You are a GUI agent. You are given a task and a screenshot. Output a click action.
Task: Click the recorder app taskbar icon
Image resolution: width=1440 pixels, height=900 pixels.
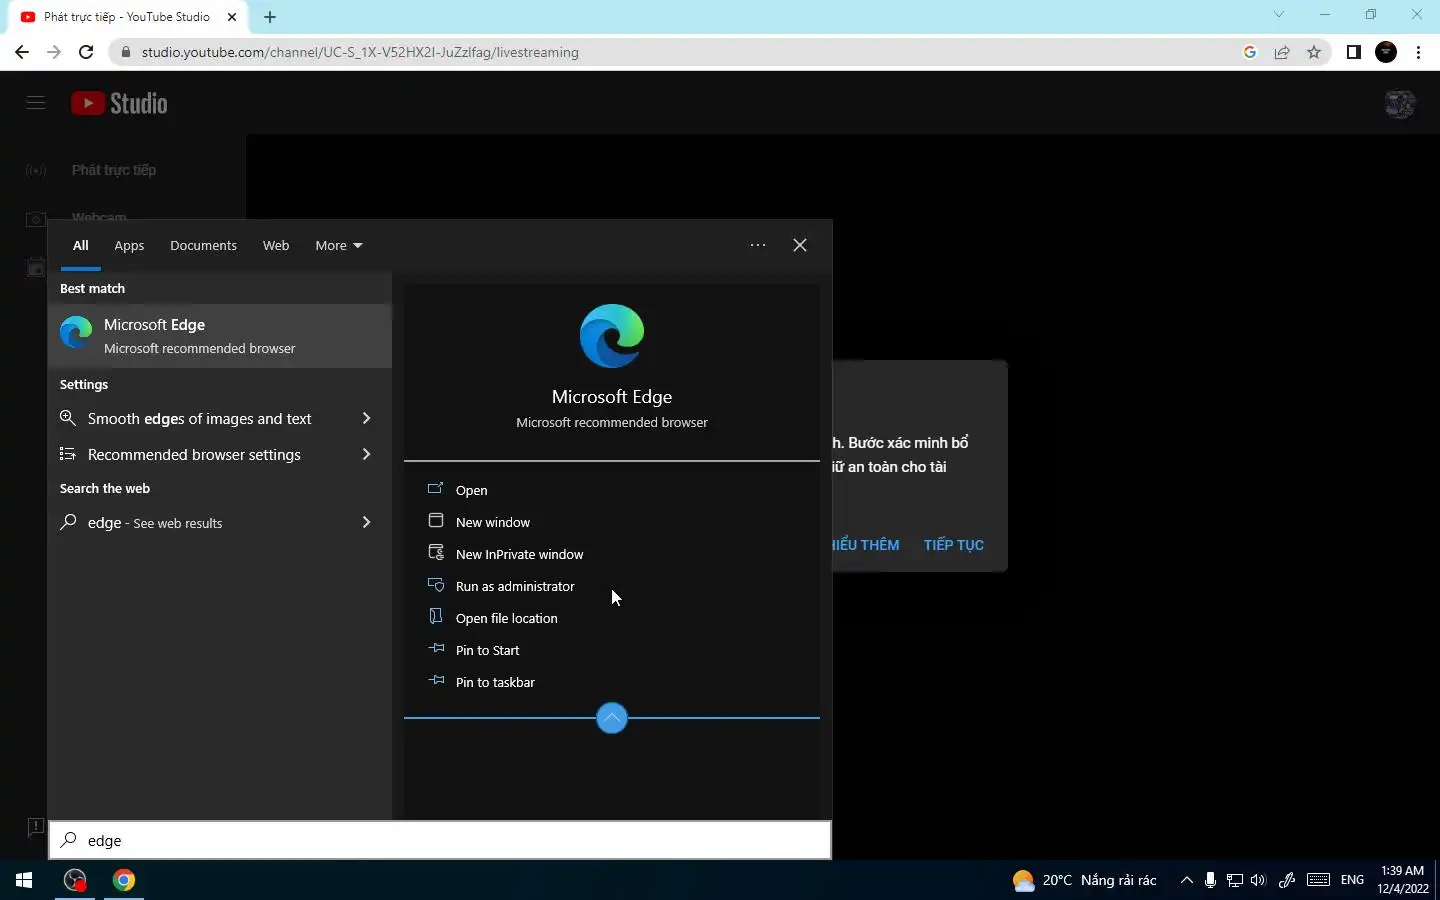pos(75,880)
